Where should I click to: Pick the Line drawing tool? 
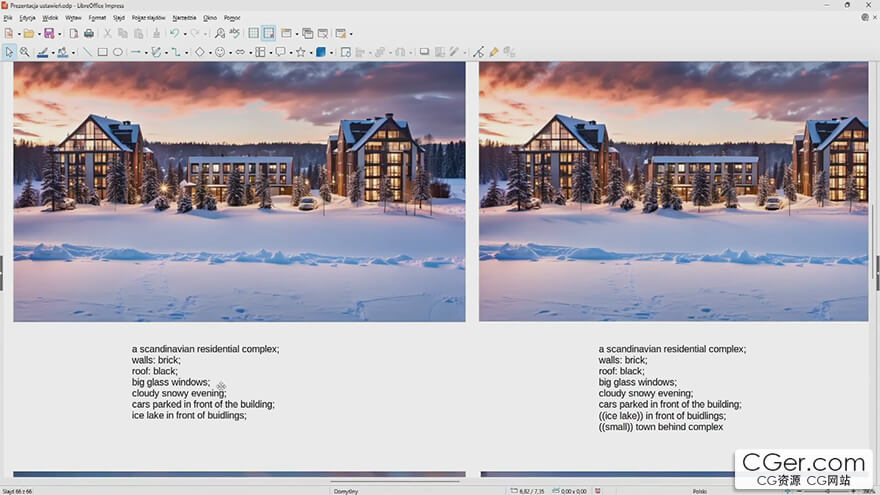pyautogui.click(x=86, y=52)
